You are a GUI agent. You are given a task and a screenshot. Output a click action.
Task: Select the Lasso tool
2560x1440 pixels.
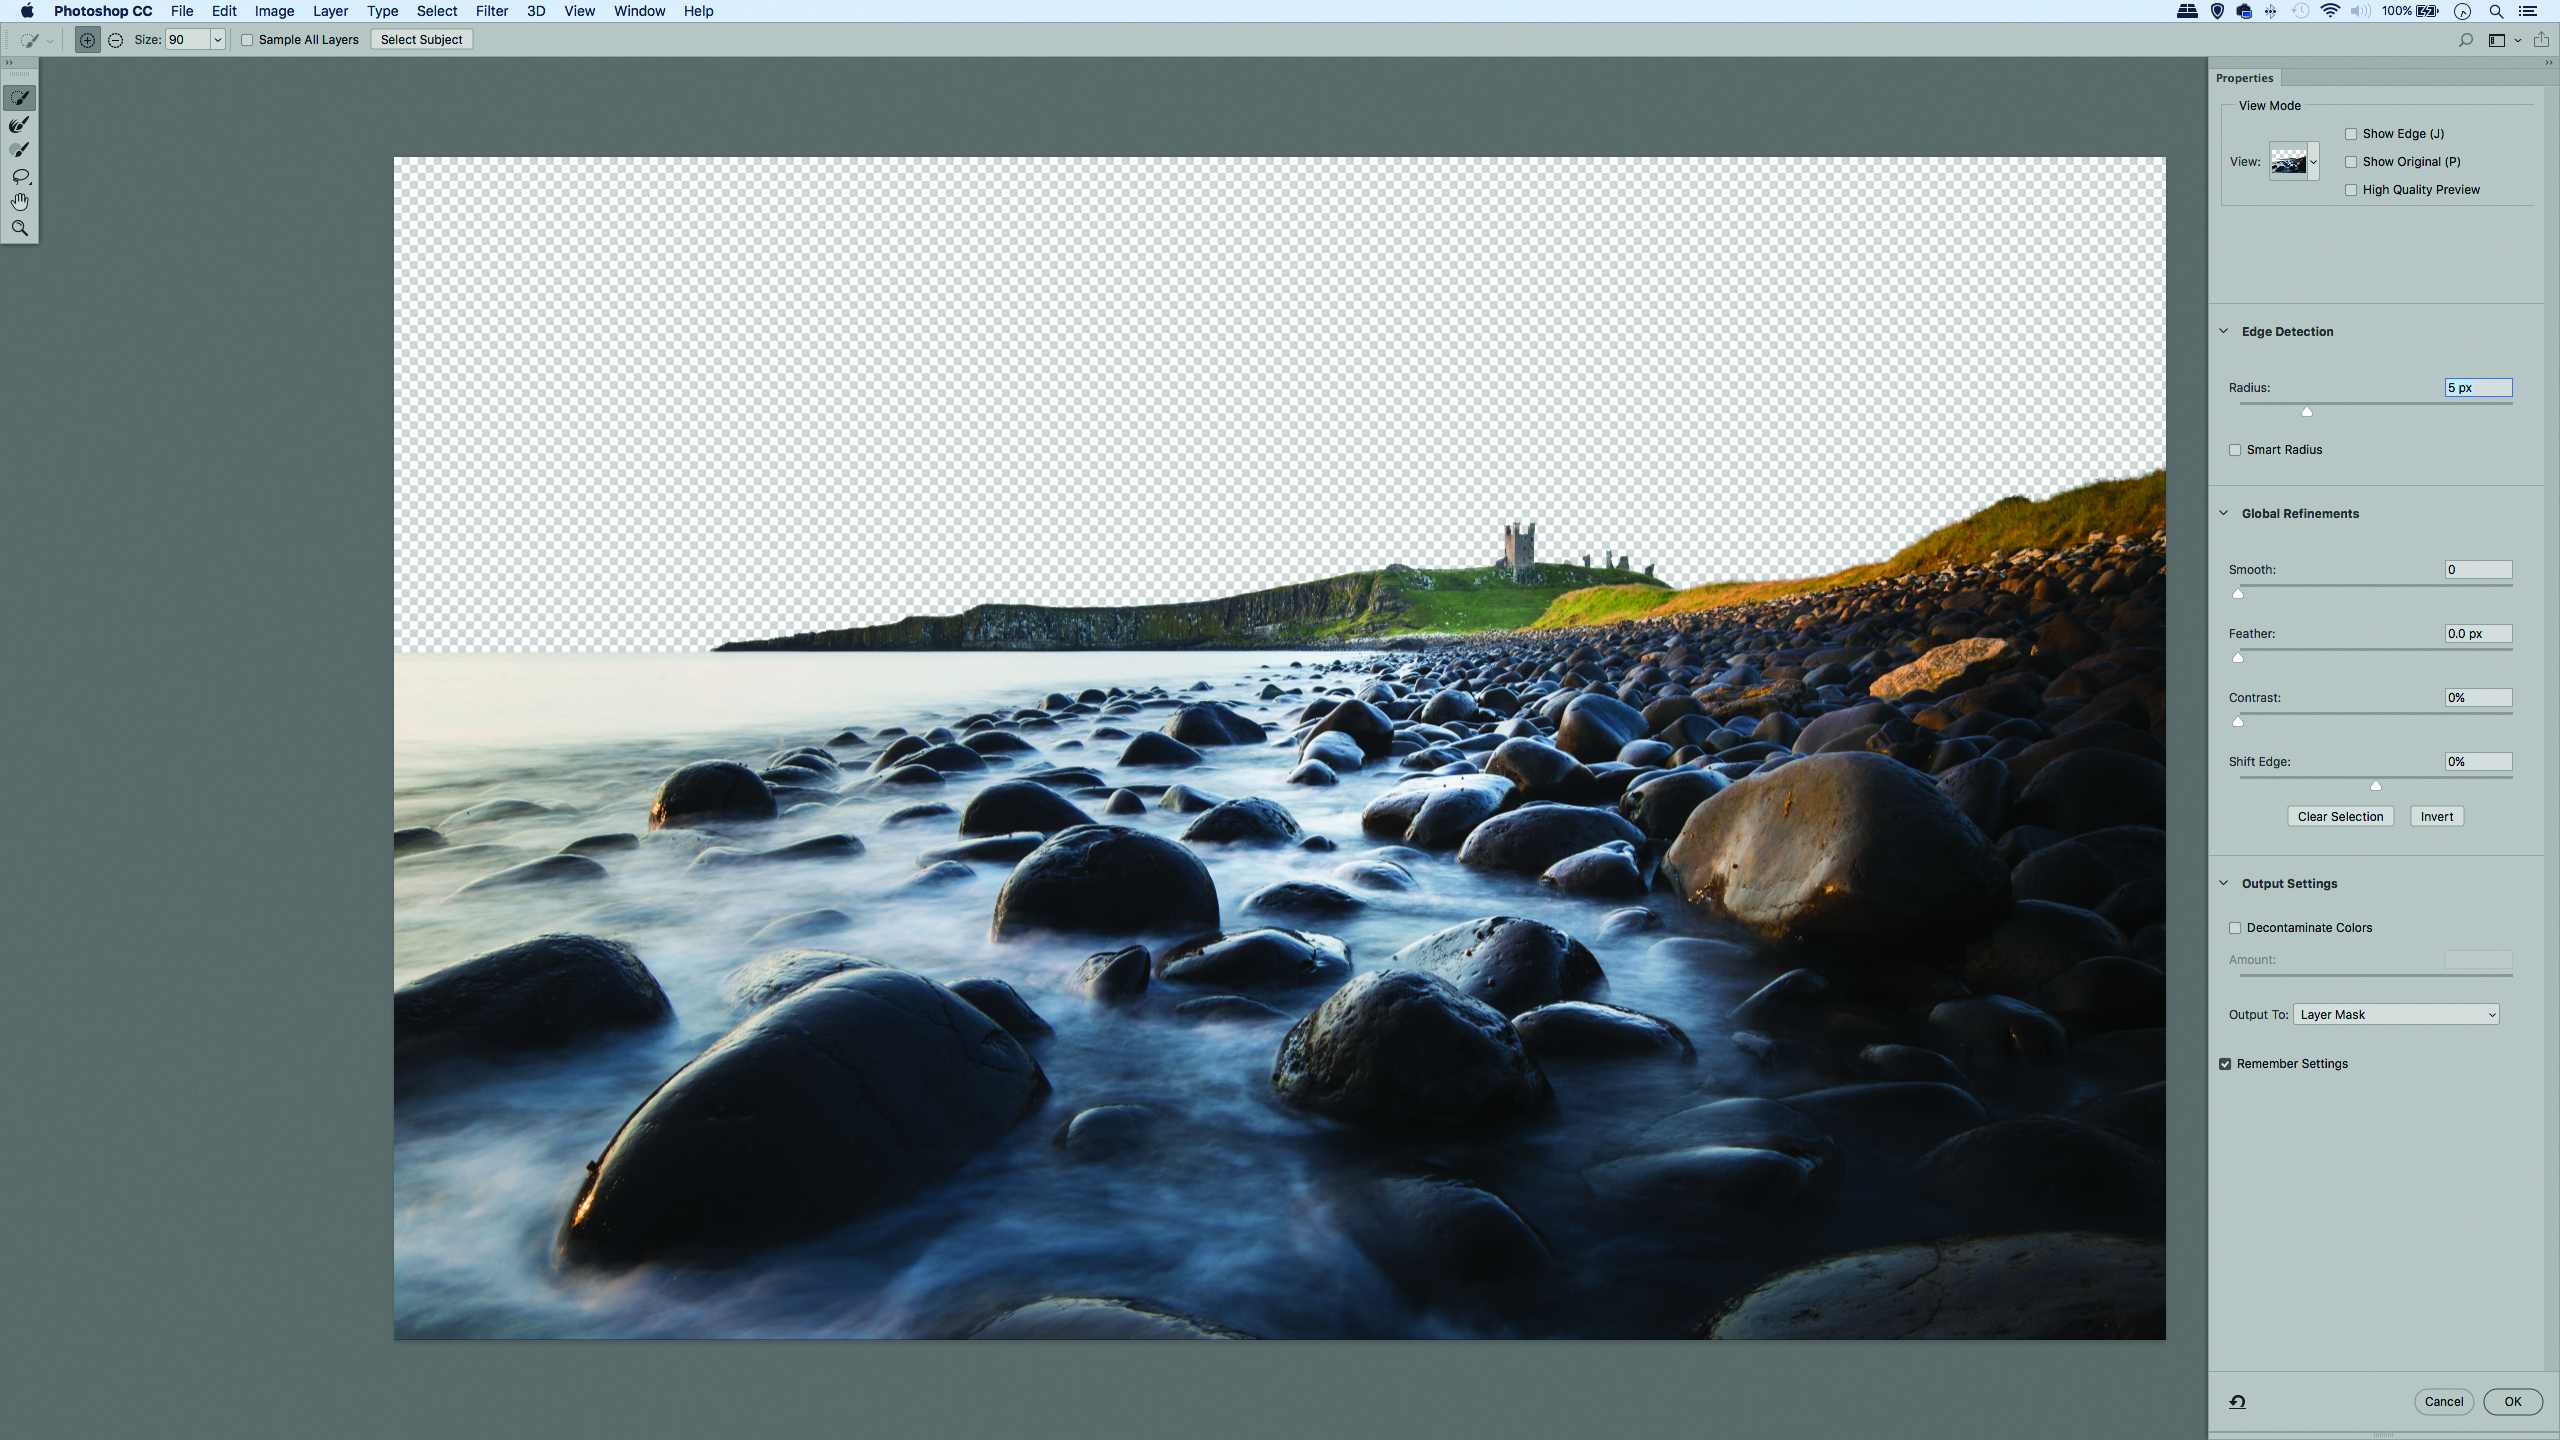tap(20, 176)
